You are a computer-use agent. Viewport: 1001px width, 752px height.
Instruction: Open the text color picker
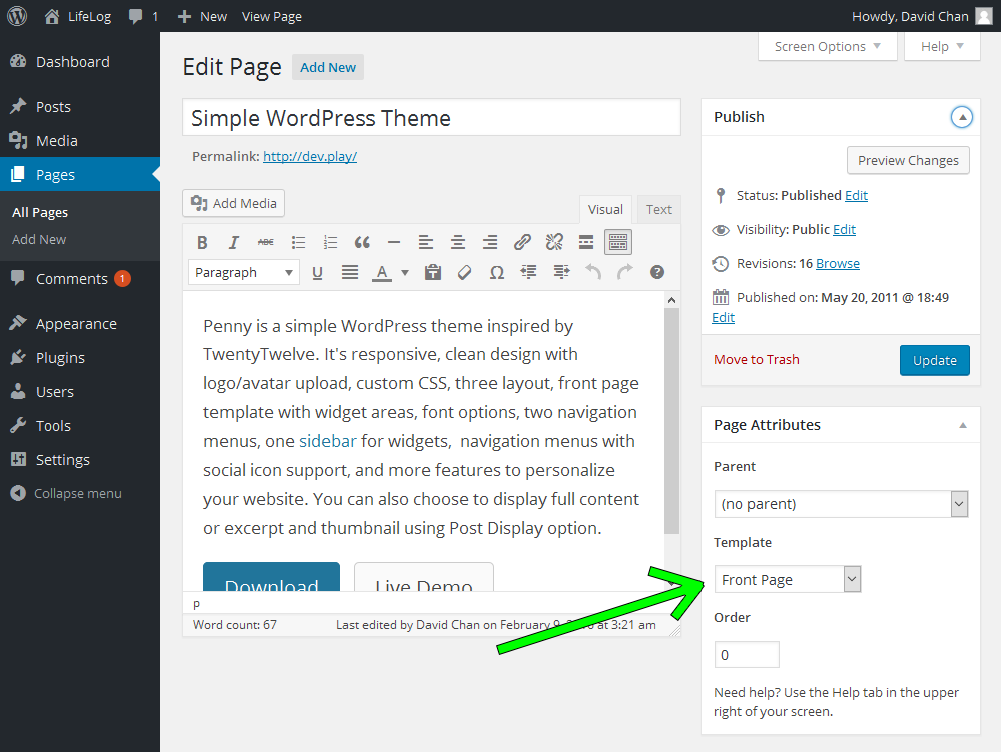pyautogui.click(x=385, y=271)
